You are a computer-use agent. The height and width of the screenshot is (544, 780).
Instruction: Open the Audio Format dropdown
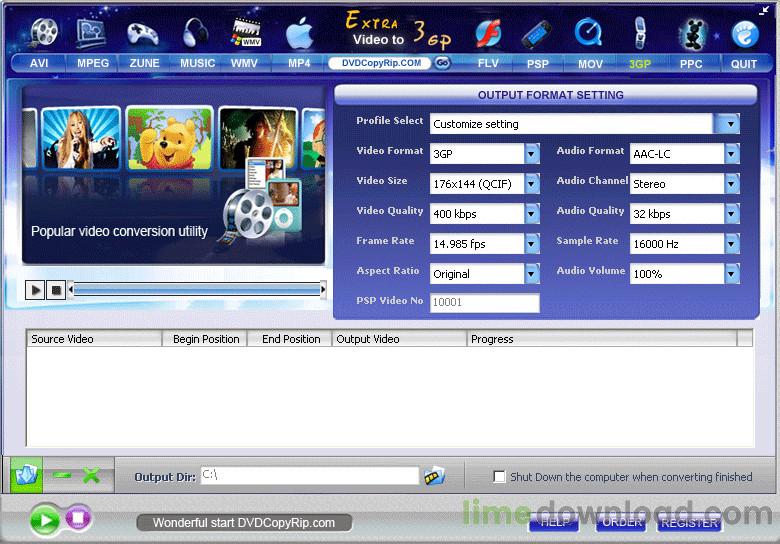pos(732,154)
